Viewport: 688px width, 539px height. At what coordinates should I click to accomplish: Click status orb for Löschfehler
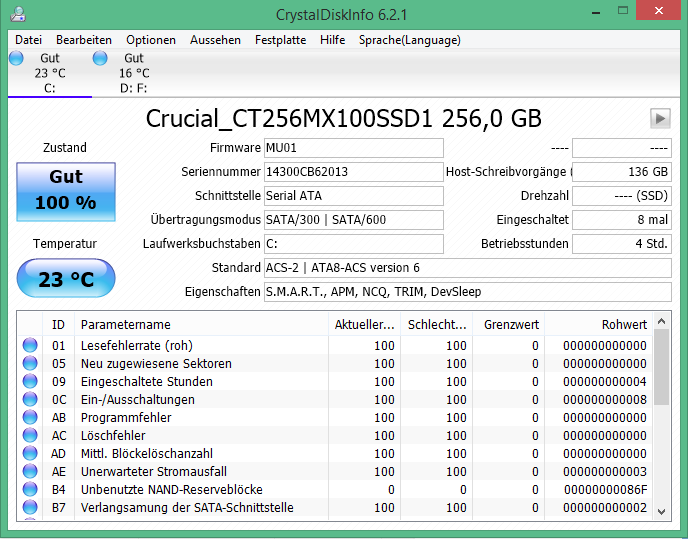pos(30,435)
